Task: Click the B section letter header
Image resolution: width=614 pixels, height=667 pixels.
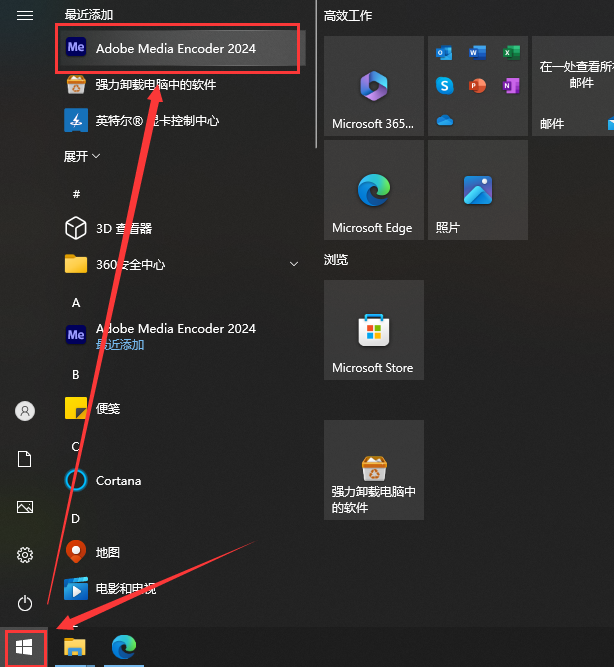Action: coord(76,375)
